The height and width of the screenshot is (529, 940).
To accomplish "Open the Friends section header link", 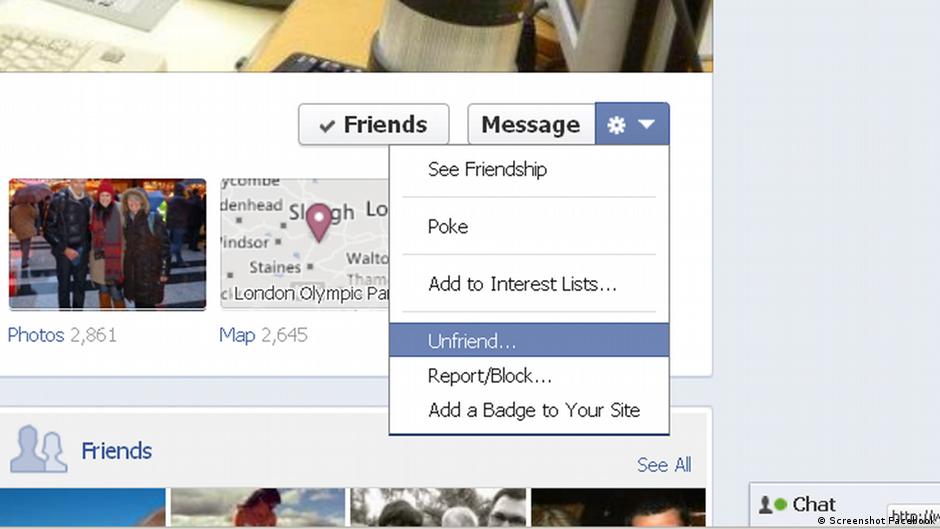I will tap(116, 450).
